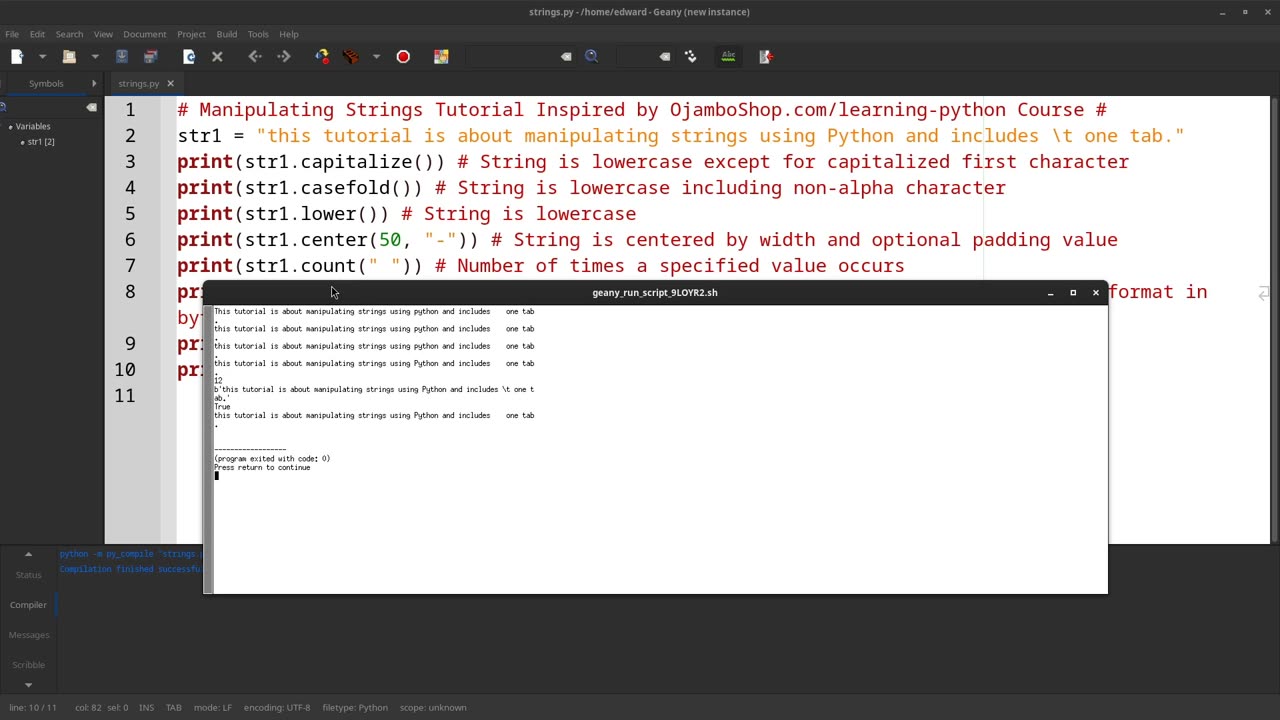Click the INS mode indicator
Image resolution: width=1280 pixels, height=720 pixels.
coord(146,708)
